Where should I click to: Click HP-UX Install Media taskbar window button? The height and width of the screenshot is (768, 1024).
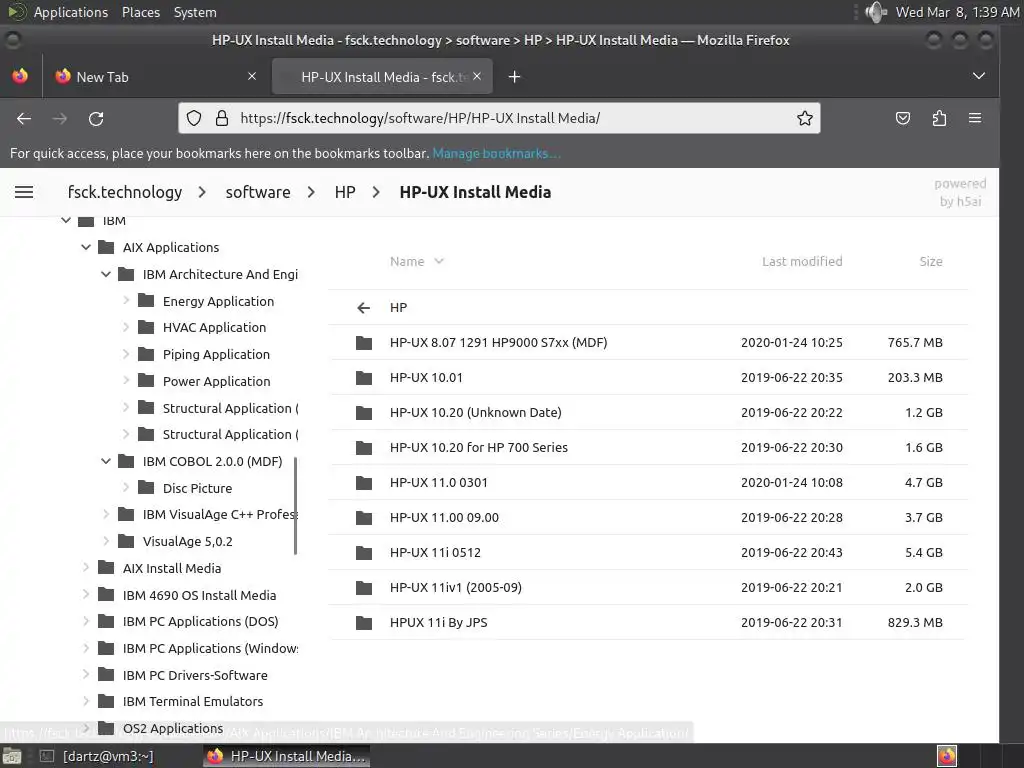(287, 756)
